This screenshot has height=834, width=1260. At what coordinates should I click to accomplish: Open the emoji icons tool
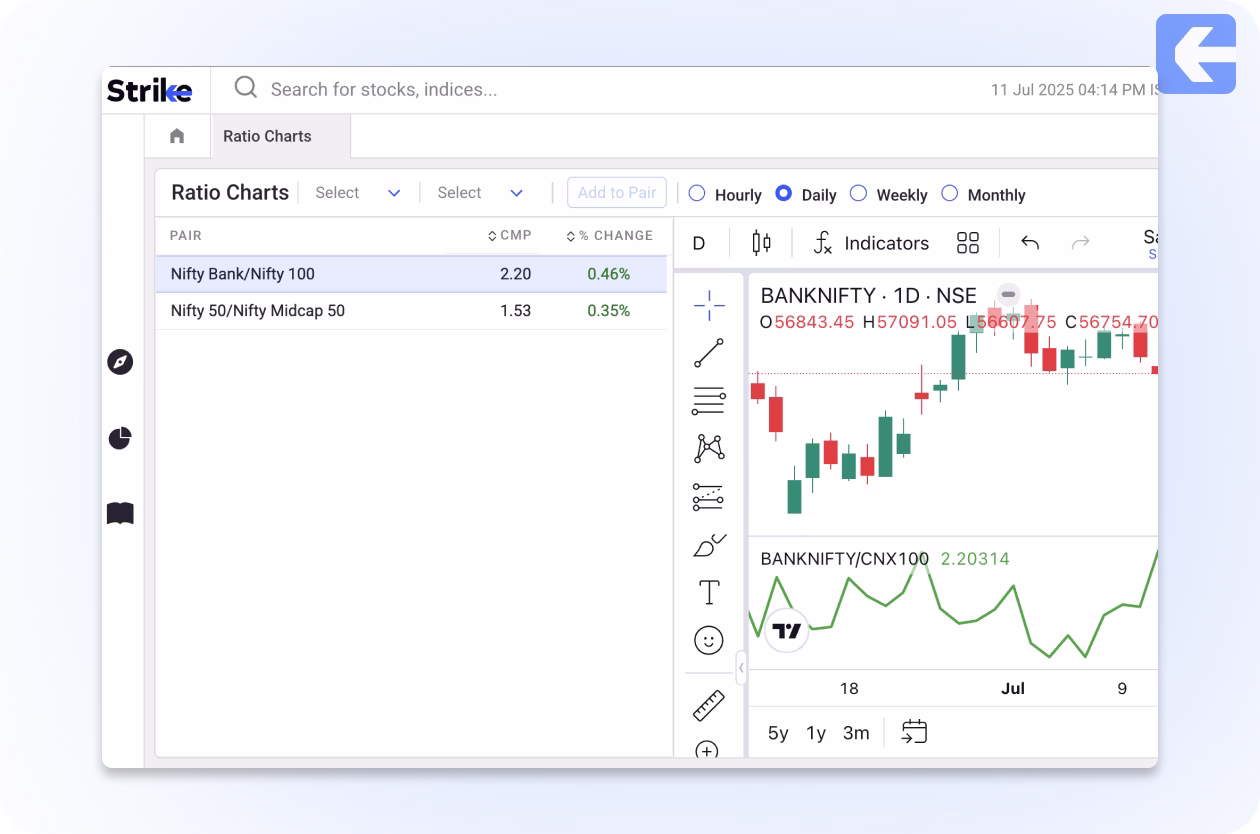click(x=709, y=640)
